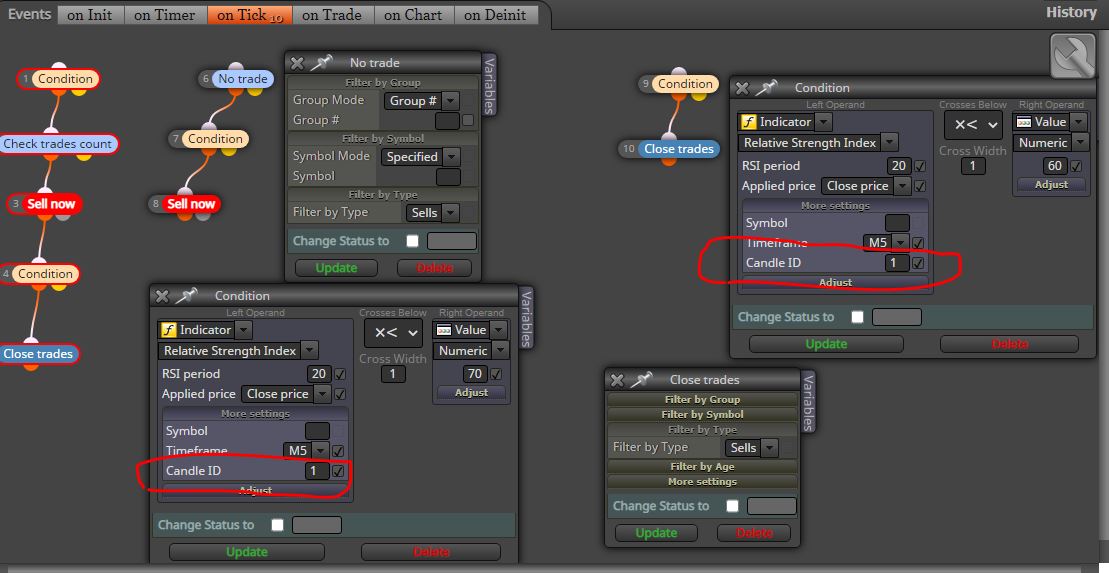1109x573 pixels.
Task: Expand Filter by Group in Close trades
Action: (x=702, y=400)
